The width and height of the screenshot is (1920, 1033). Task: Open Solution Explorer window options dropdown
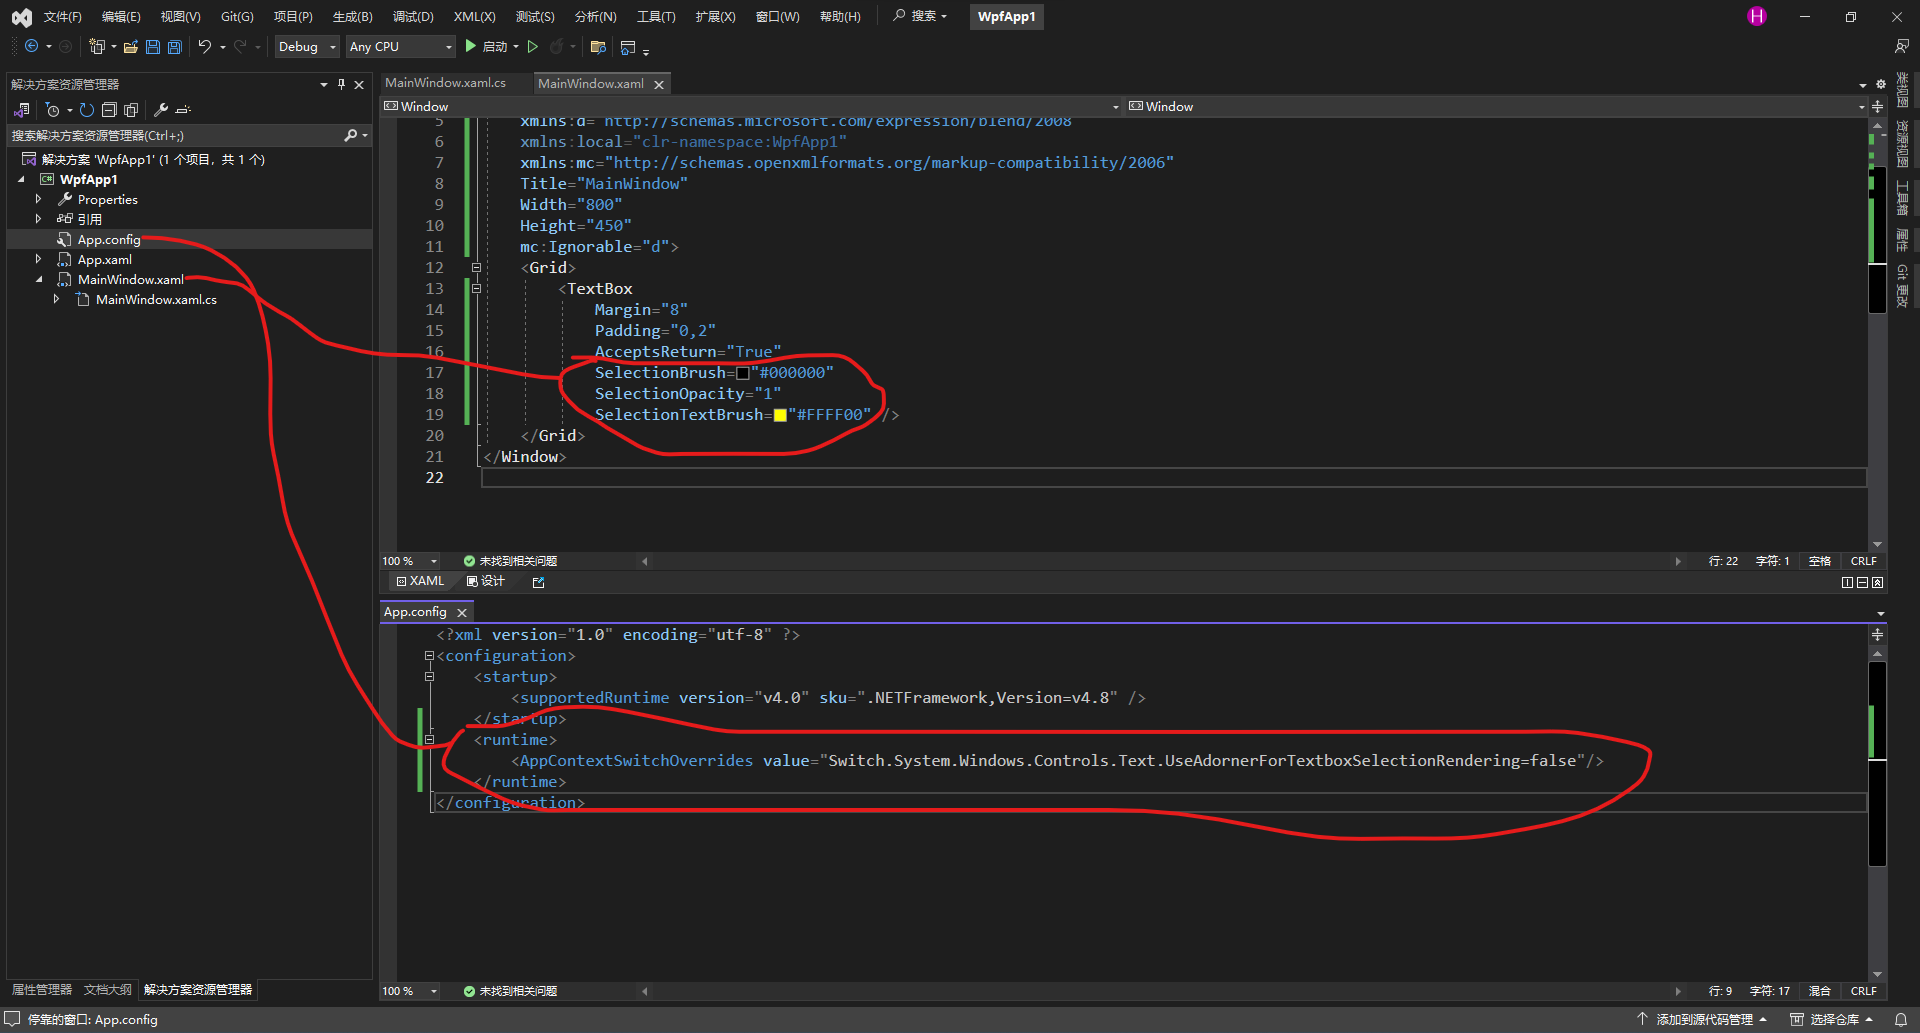pyautogui.click(x=323, y=84)
